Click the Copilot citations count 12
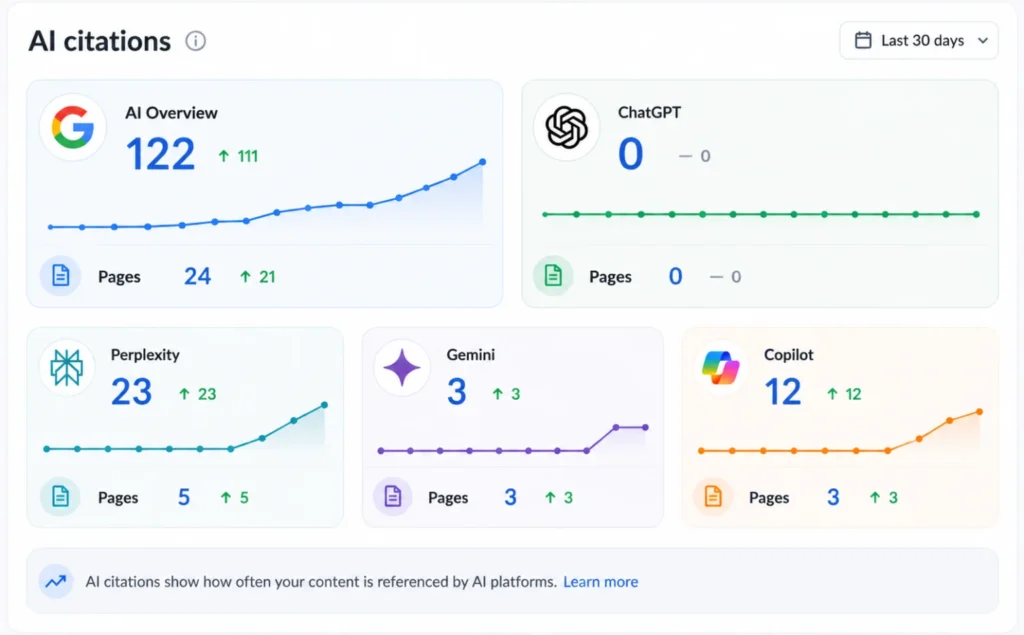Viewport: 1024px width, 635px height. (782, 392)
